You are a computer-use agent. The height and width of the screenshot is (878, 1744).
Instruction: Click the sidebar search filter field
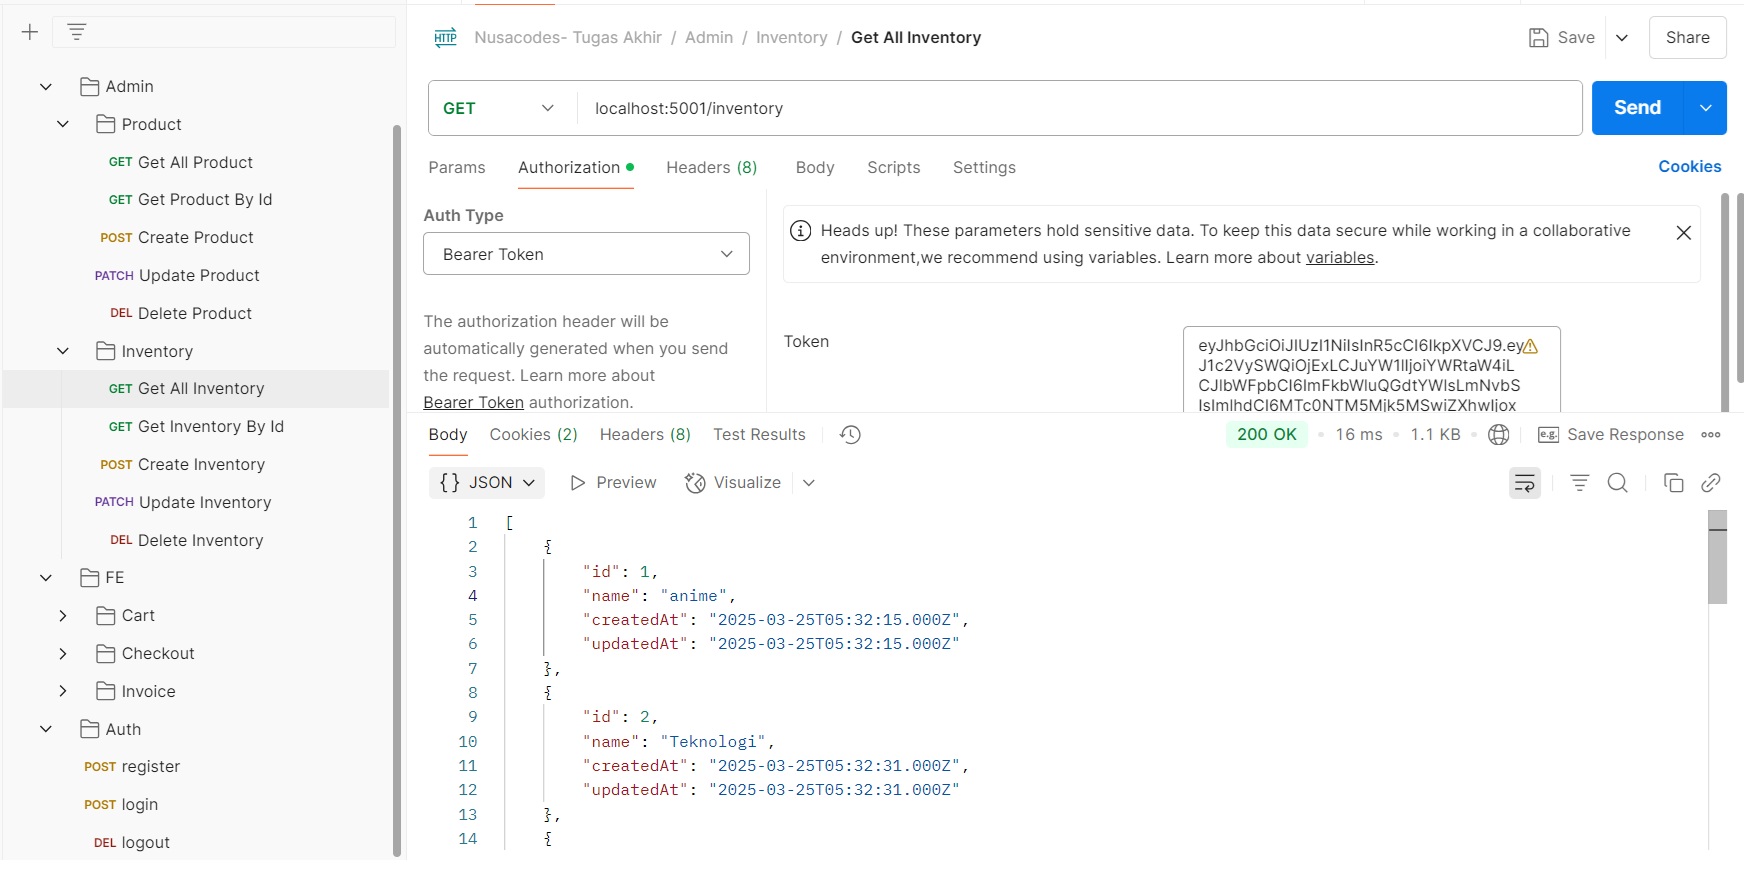224,32
